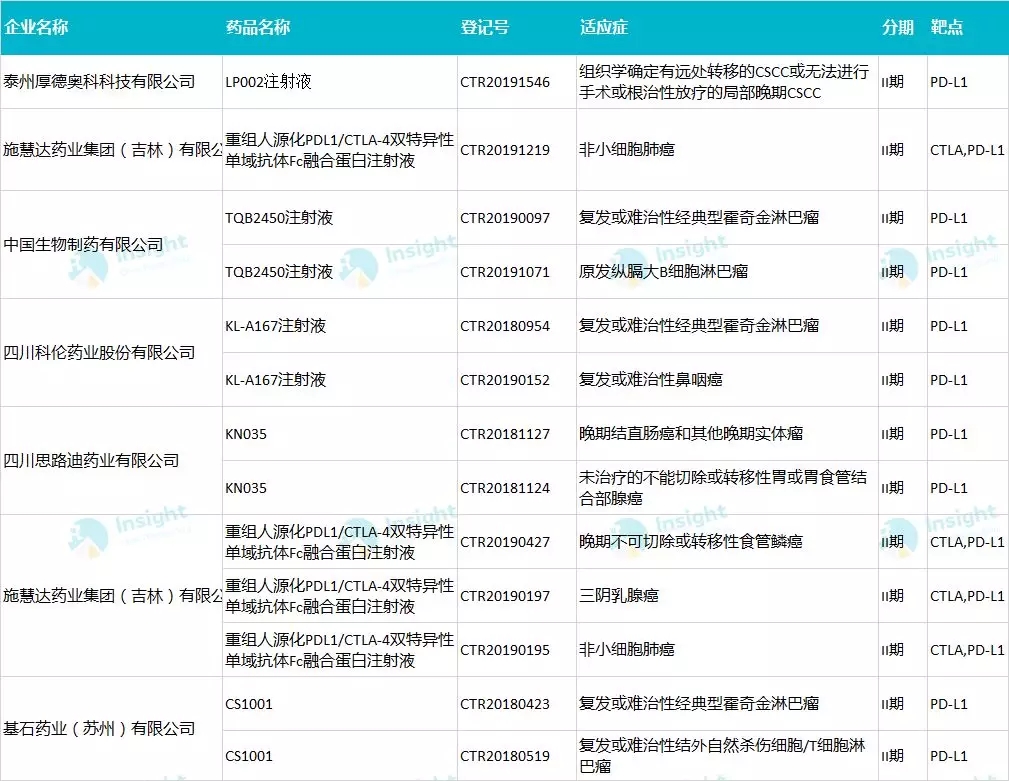Select registration number CTR20180423
This screenshot has height=781, width=1009.
pos(505,704)
